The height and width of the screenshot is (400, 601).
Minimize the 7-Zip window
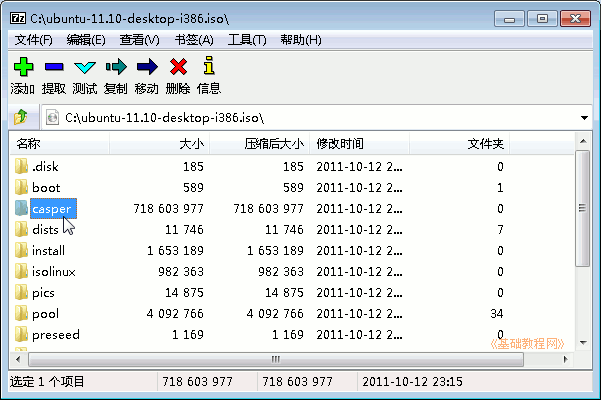click(509, 18)
